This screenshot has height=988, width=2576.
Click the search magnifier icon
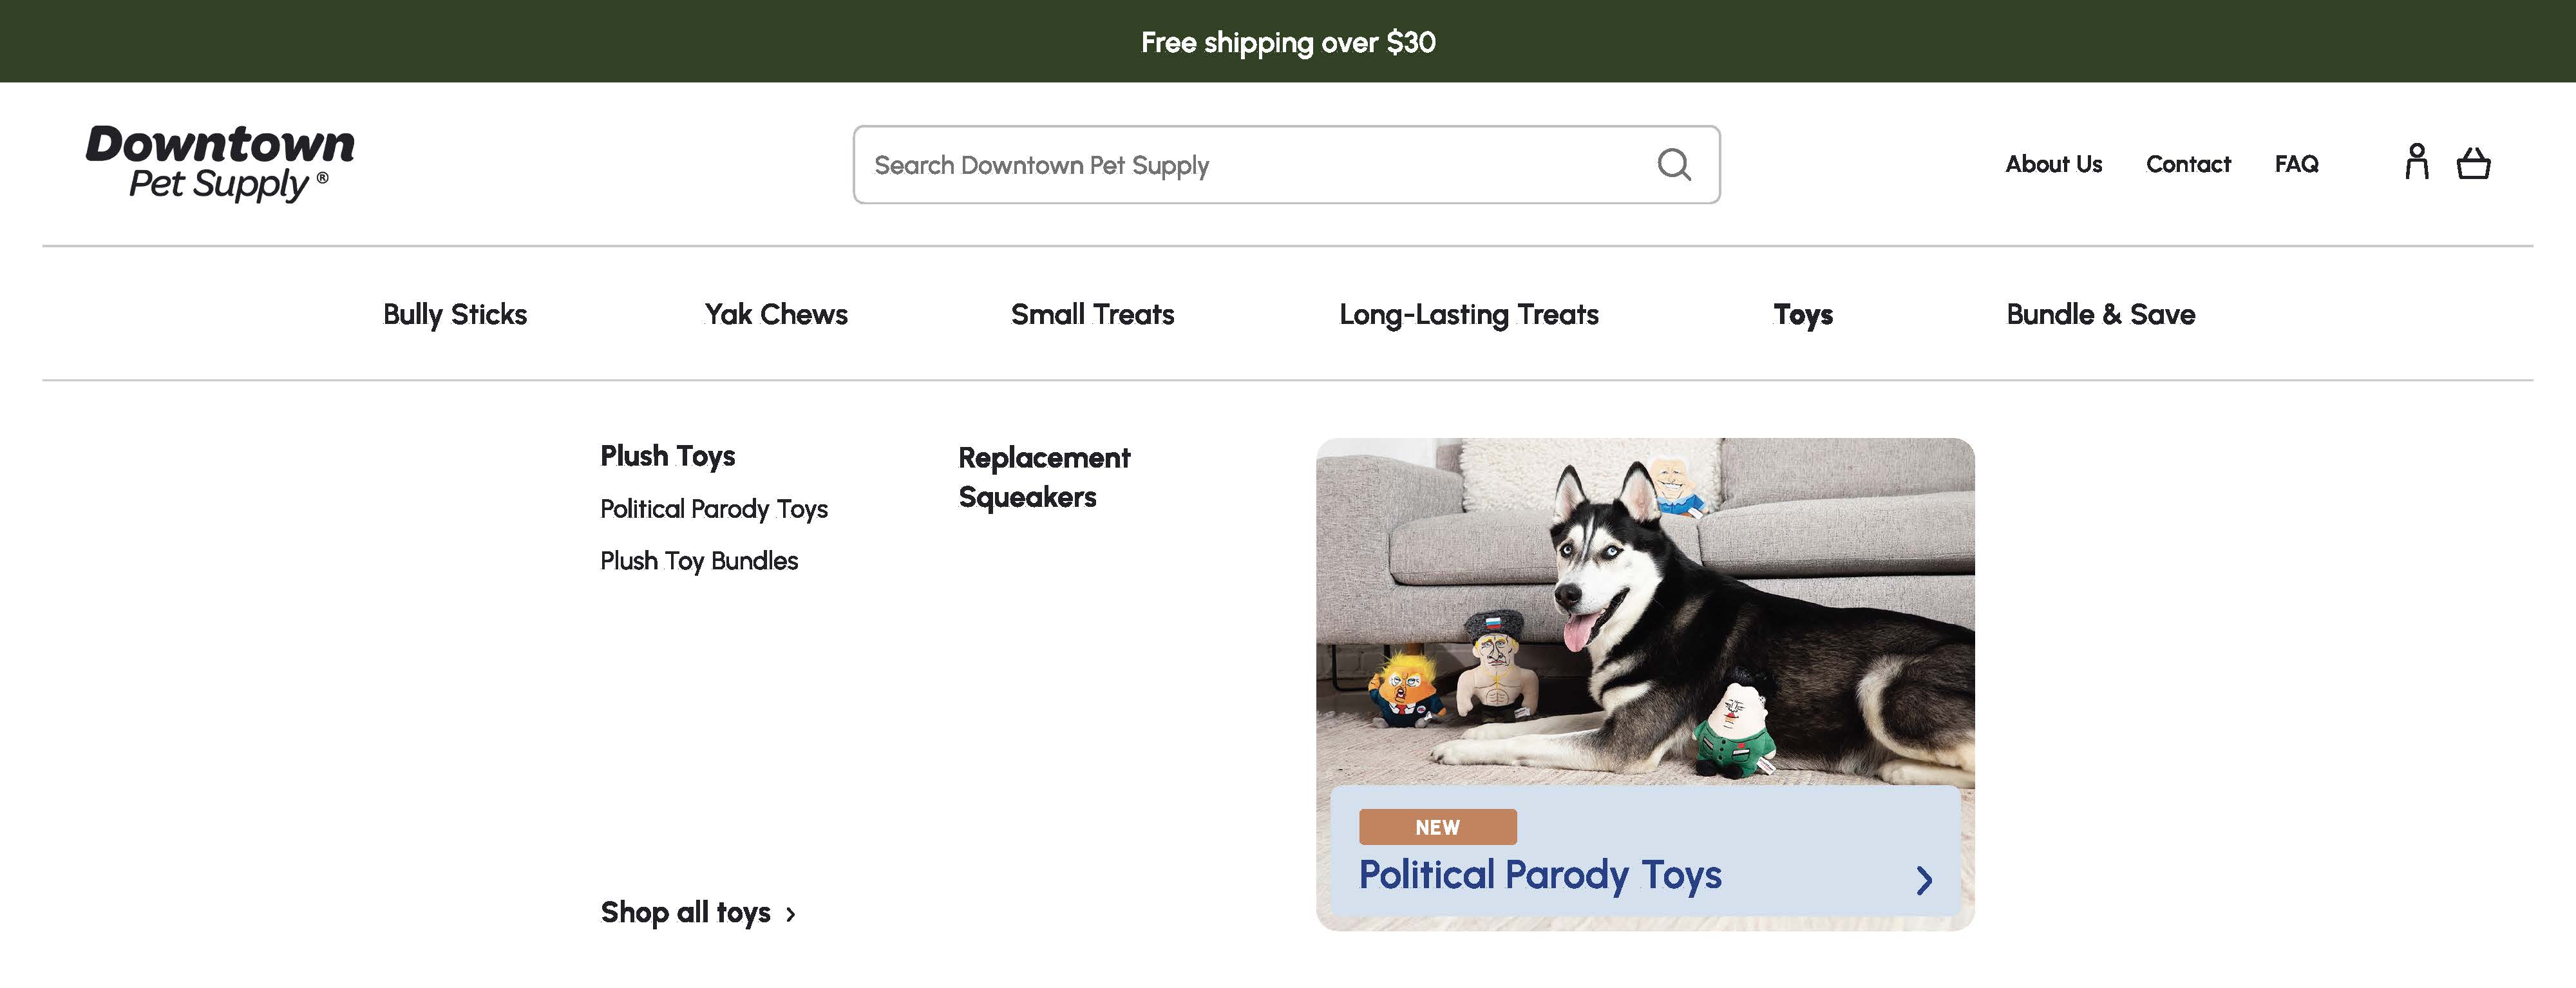pos(1674,165)
